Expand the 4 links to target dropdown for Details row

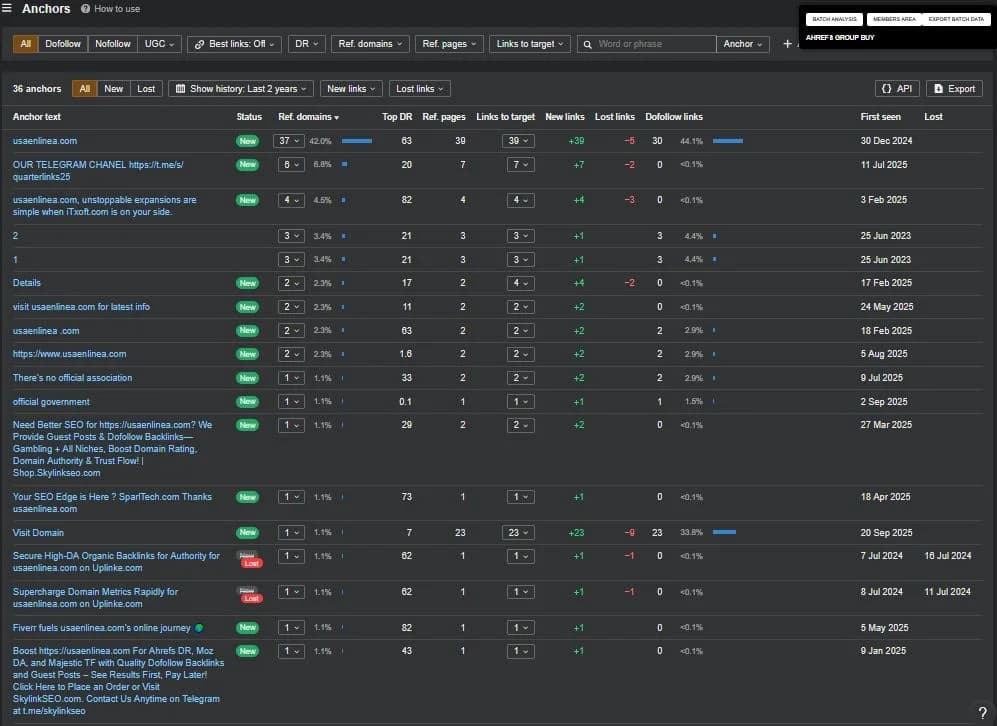pyautogui.click(x=521, y=283)
